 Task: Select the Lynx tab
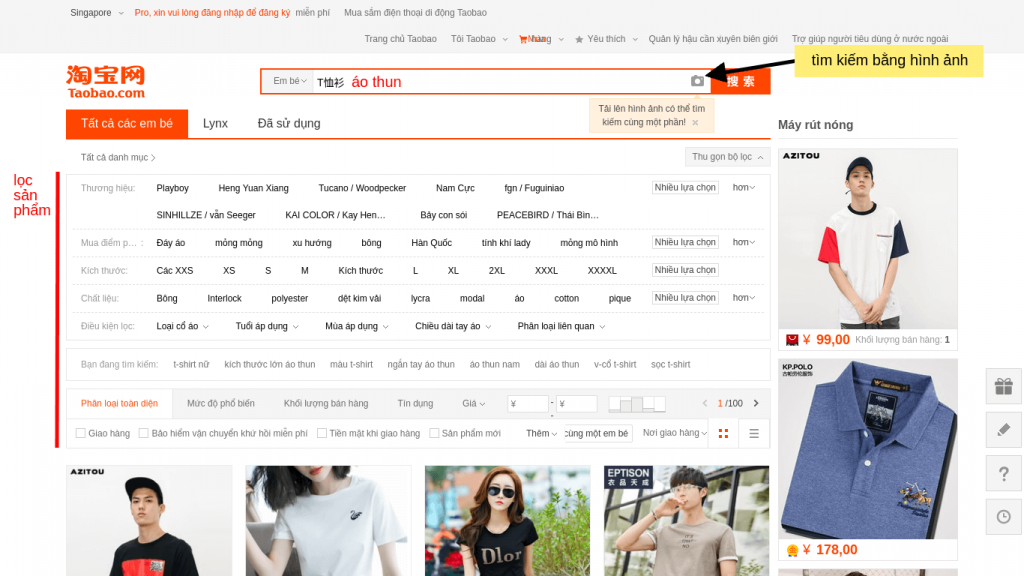click(215, 123)
